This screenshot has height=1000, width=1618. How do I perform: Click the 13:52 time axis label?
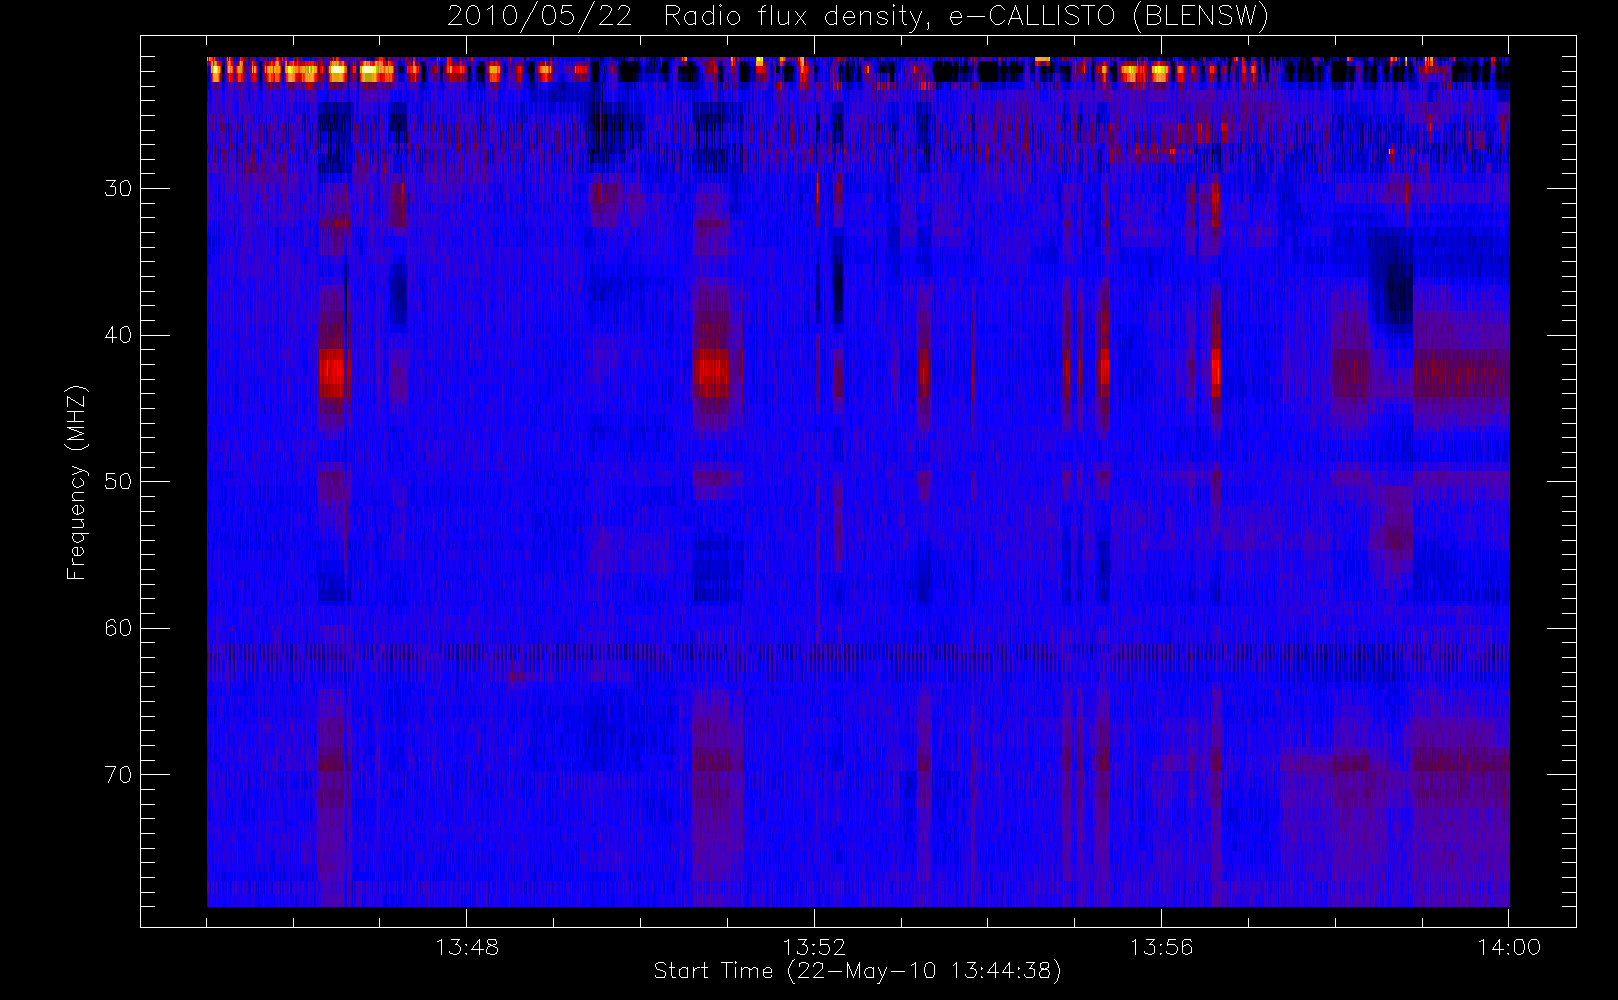coord(814,947)
